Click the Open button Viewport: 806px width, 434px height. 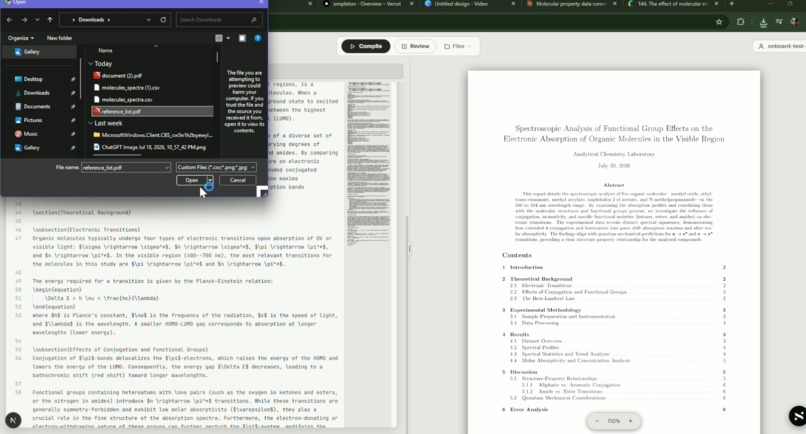[x=191, y=180]
